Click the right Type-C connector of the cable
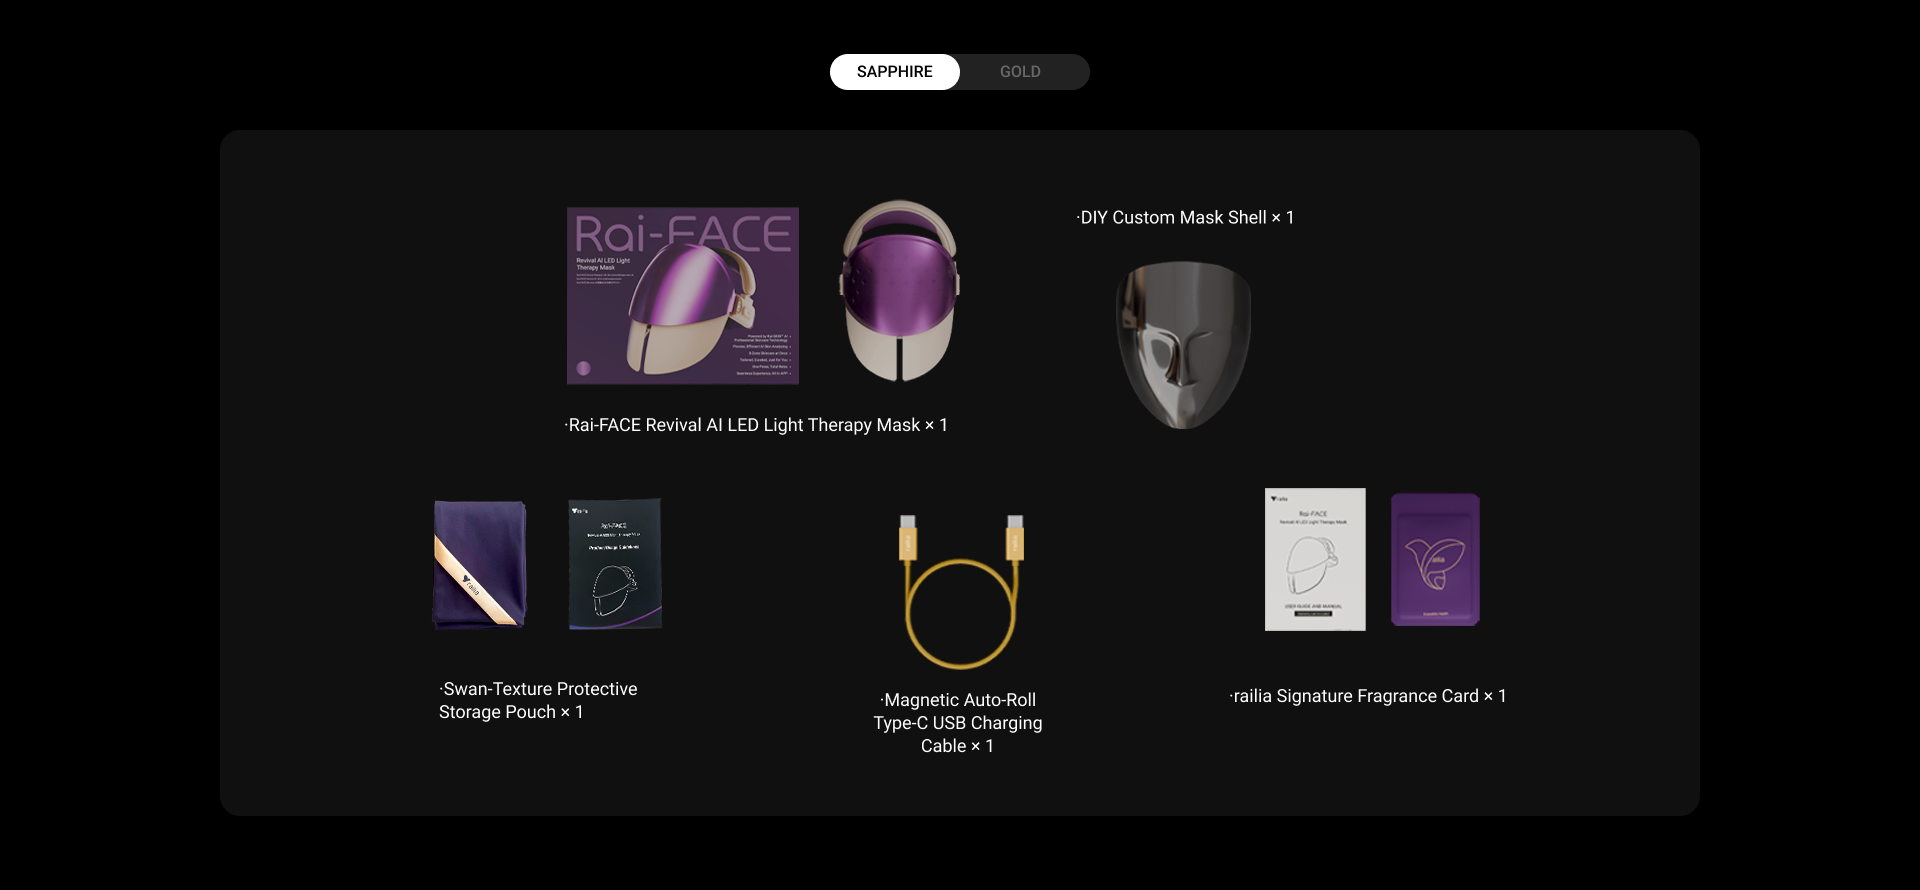Screen dimensions: 1920x890 click(1014, 538)
